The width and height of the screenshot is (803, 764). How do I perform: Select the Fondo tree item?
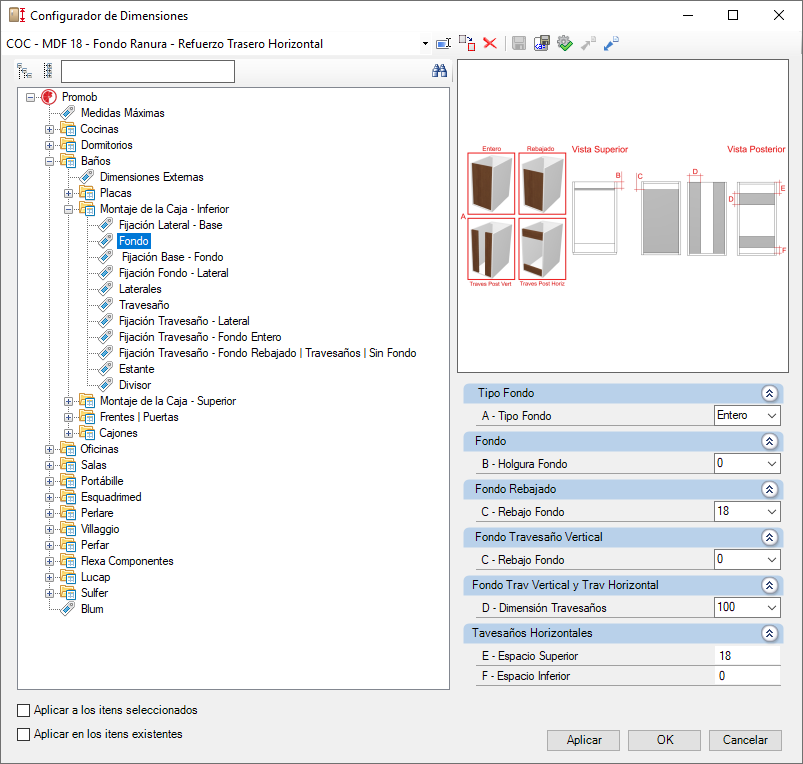point(134,241)
